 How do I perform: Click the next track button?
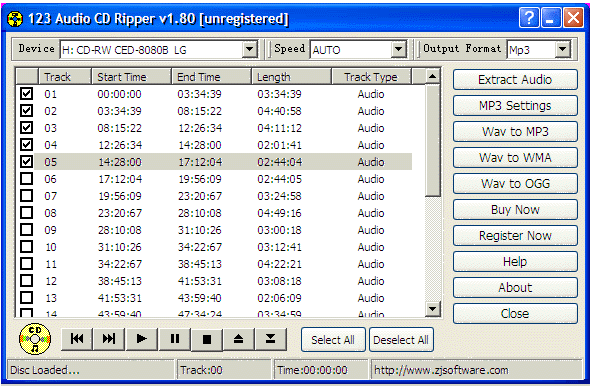[109, 339]
